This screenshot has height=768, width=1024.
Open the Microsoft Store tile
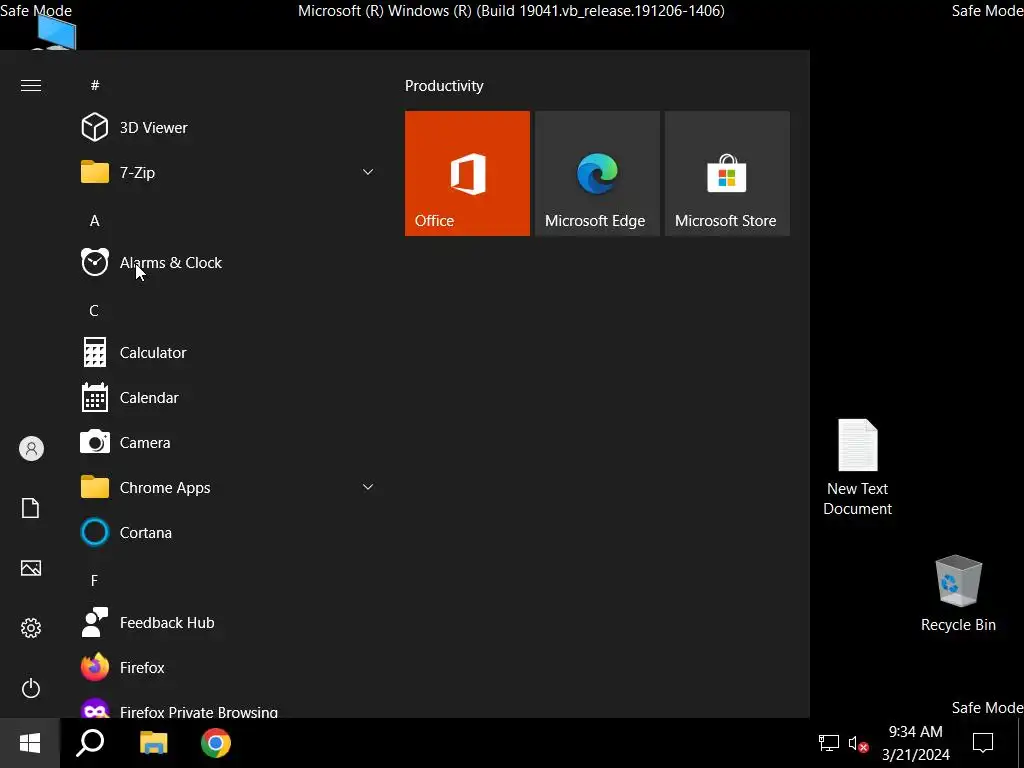727,173
